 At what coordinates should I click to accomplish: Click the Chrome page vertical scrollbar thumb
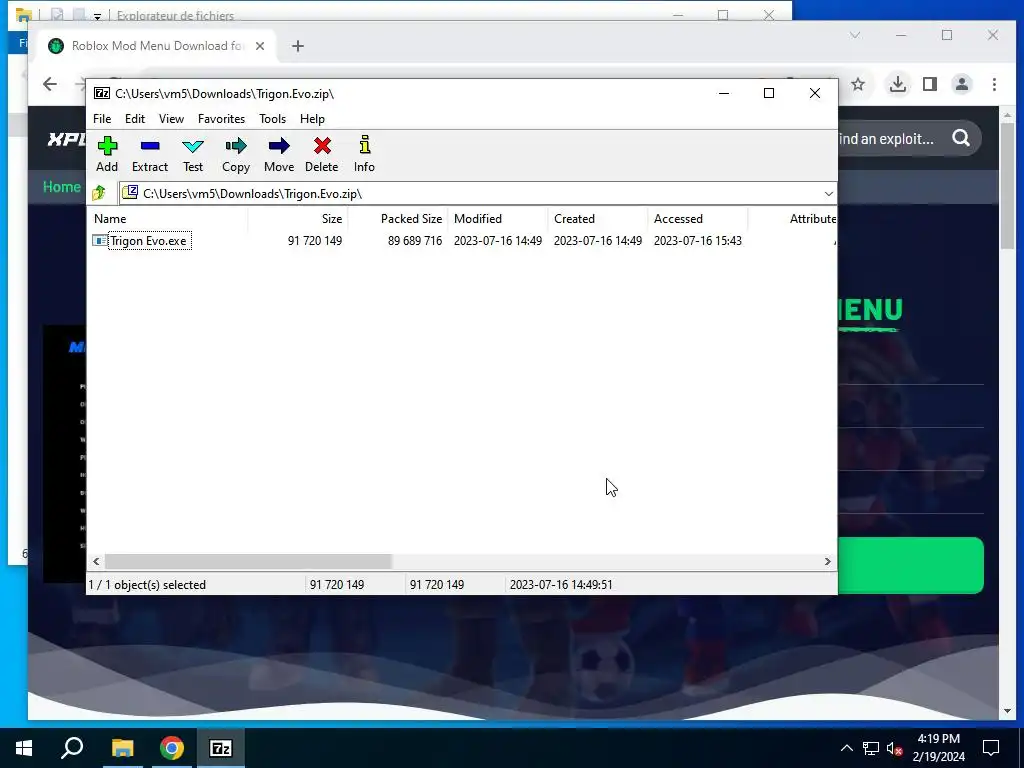(1006, 185)
